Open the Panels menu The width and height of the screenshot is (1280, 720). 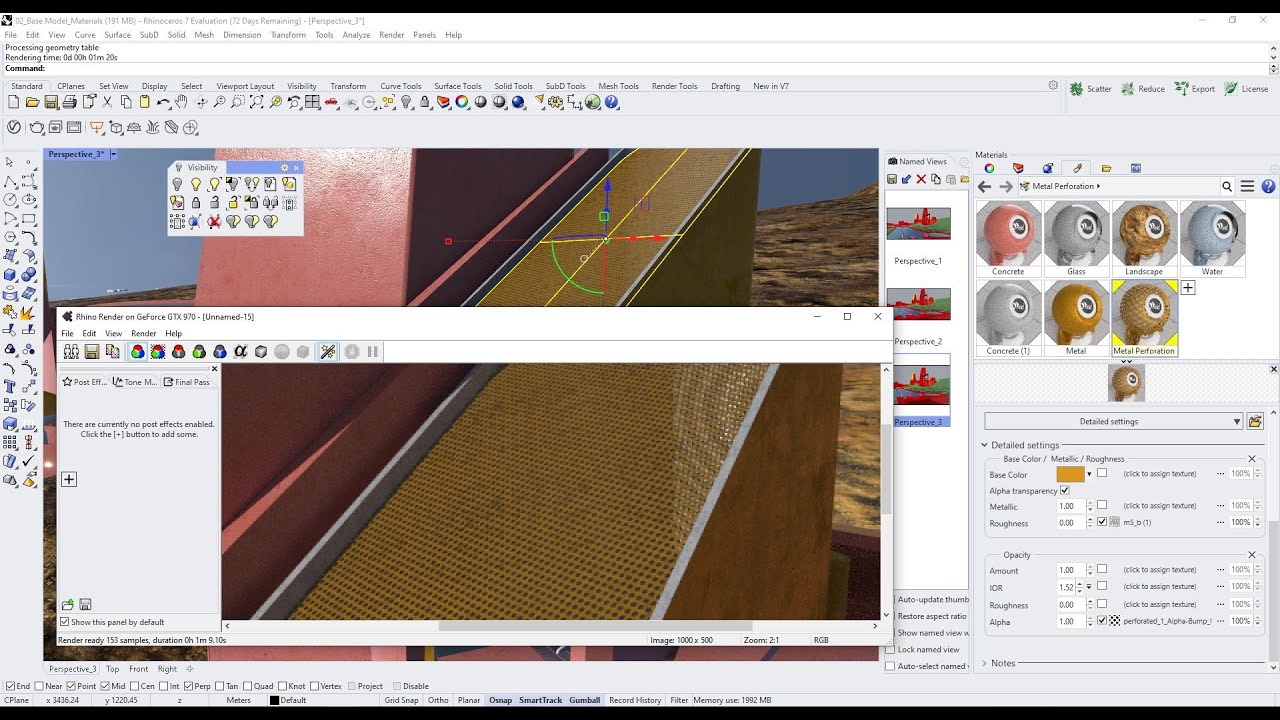(x=424, y=35)
